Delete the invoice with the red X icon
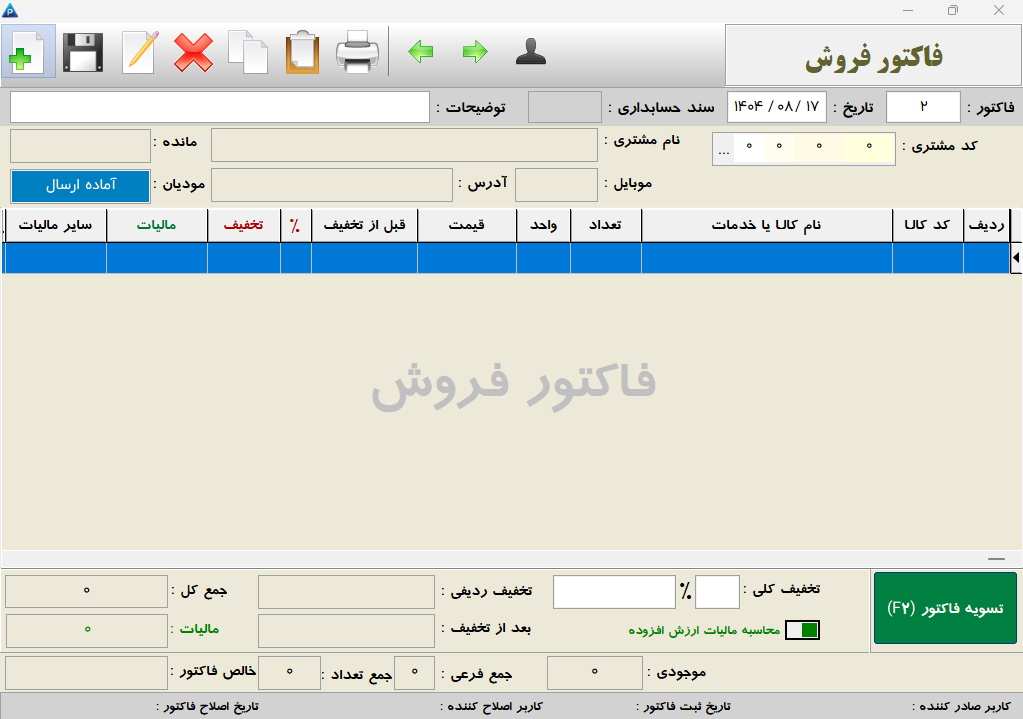Screen dimensions: 1023x719 point(194,51)
